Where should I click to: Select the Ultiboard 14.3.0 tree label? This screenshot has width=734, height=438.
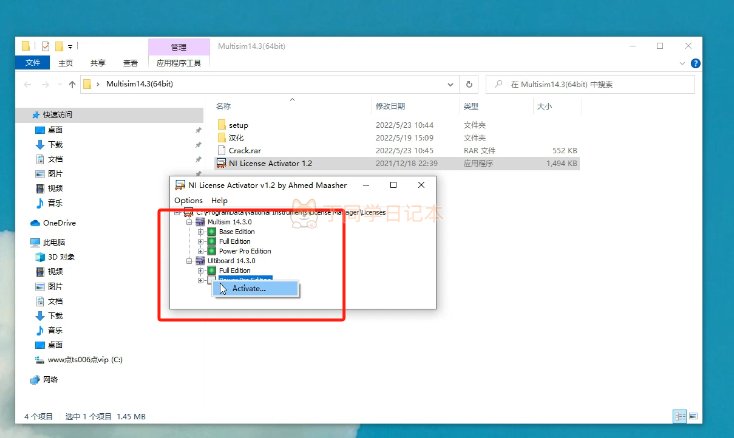pyautogui.click(x=231, y=261)
